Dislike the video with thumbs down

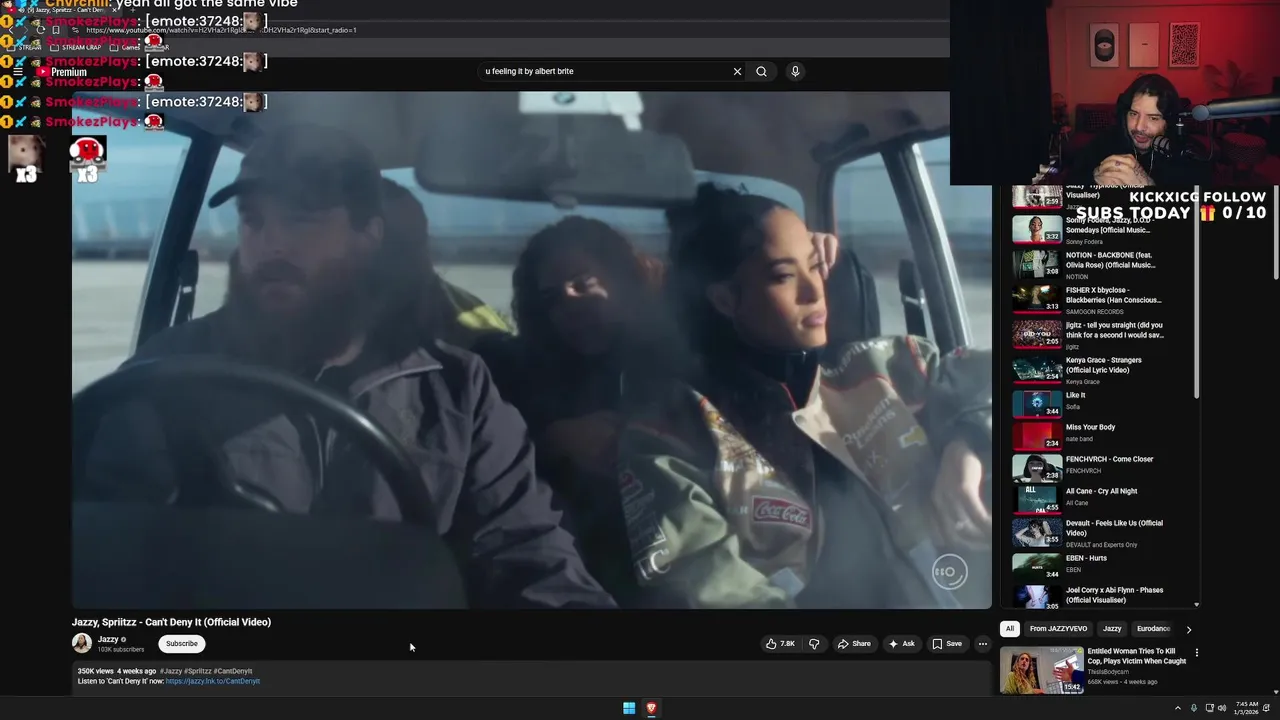pos(814,644)
